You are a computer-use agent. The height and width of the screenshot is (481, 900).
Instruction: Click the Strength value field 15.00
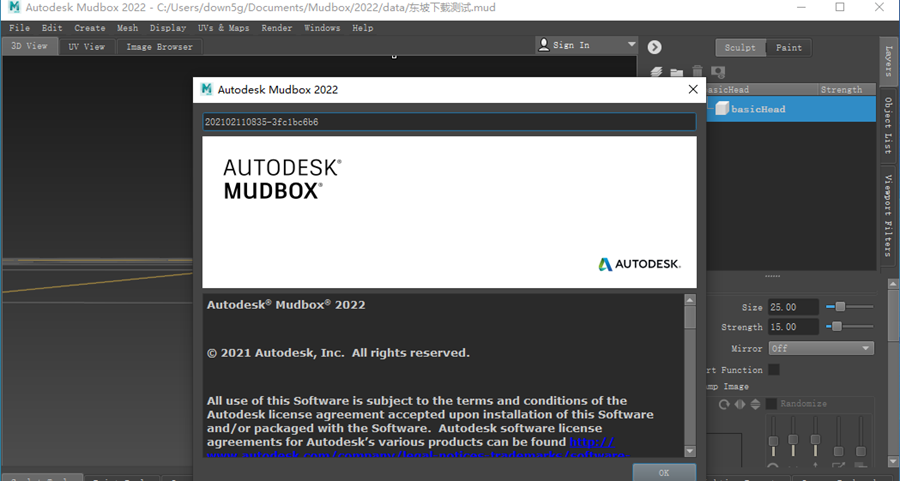tap(793, 327)
